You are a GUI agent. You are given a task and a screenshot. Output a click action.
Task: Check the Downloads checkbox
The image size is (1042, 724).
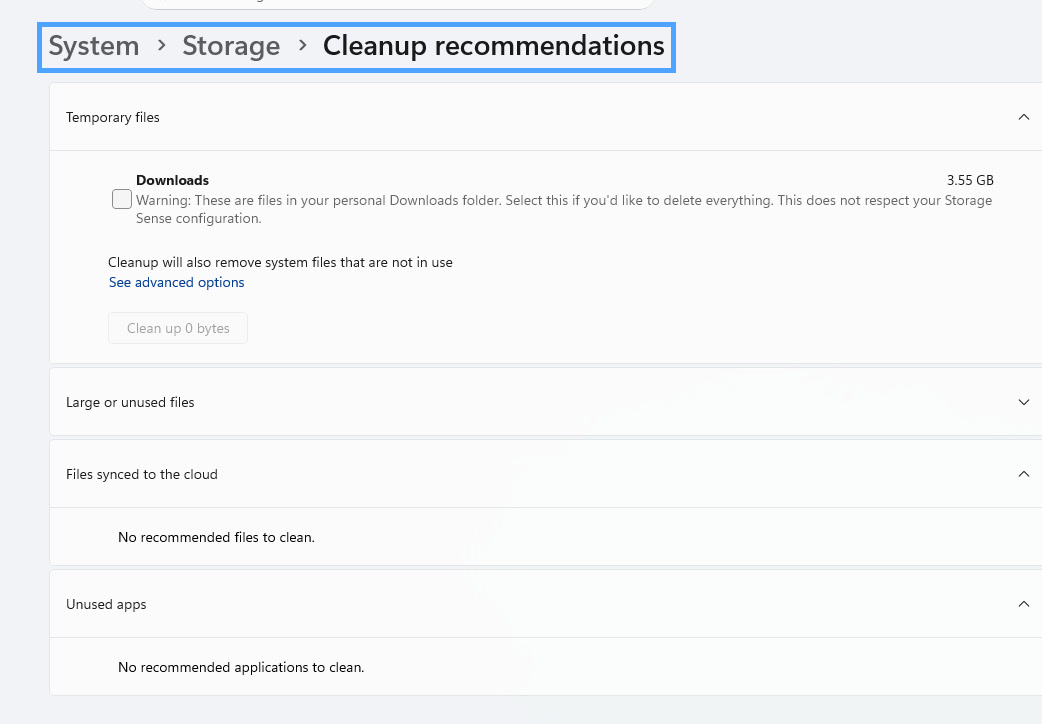pos(122,199)
